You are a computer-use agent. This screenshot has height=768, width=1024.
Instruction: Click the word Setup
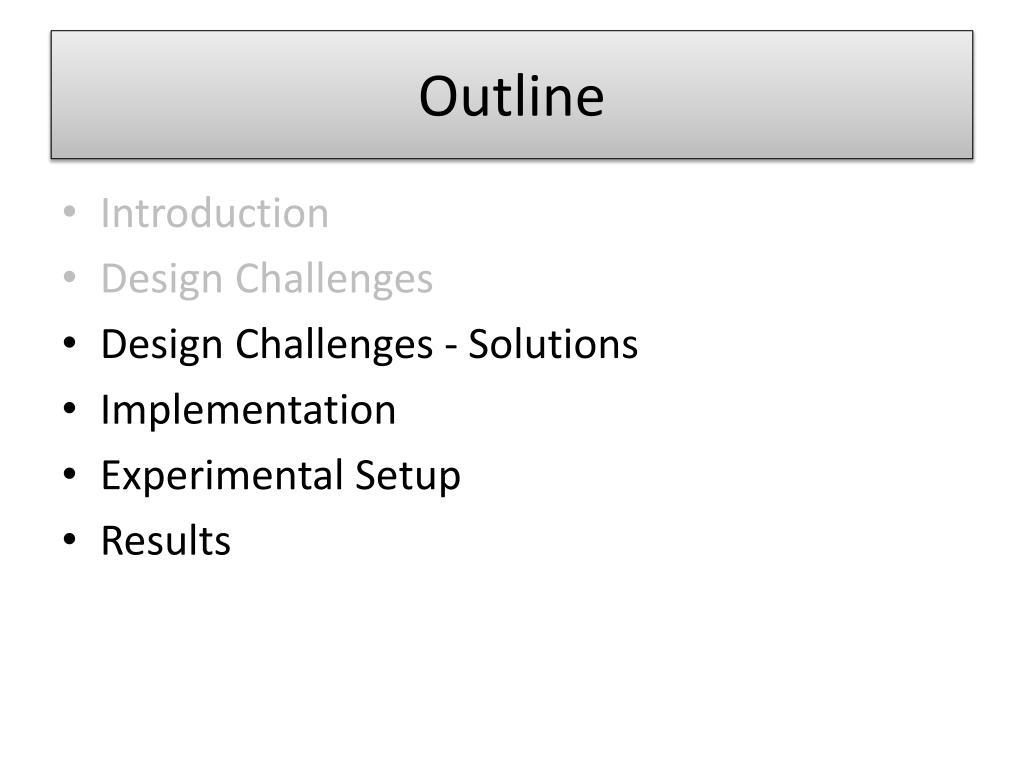(x=408, y=477)
